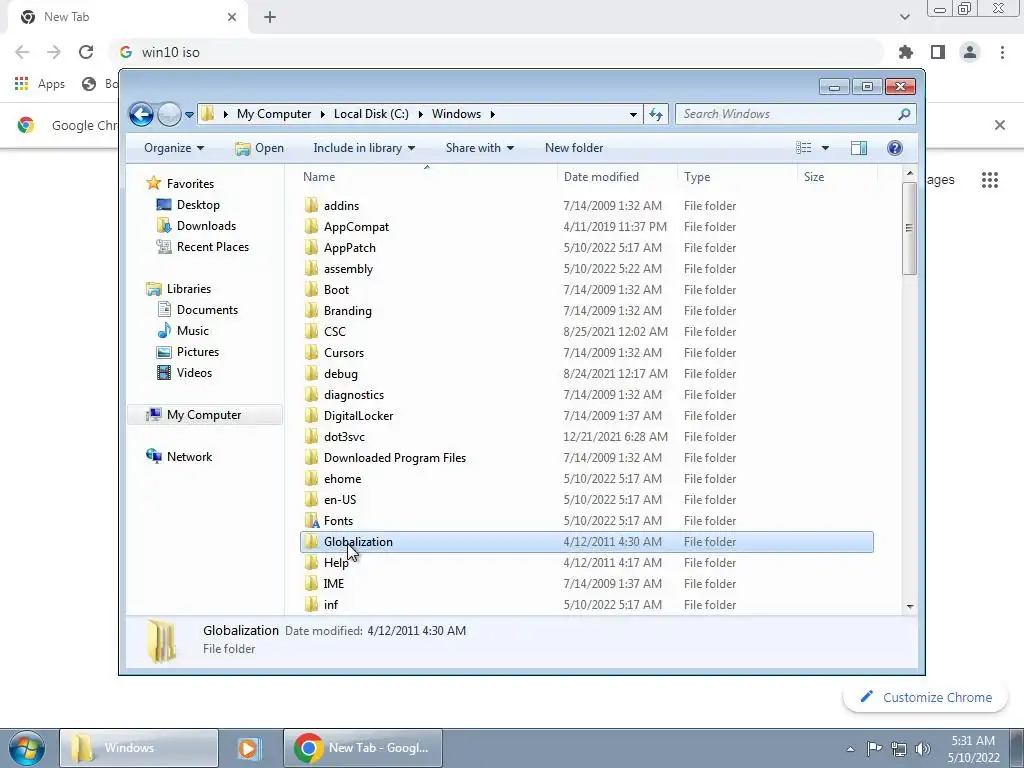Select the CSC folder icon

[312, 332]
